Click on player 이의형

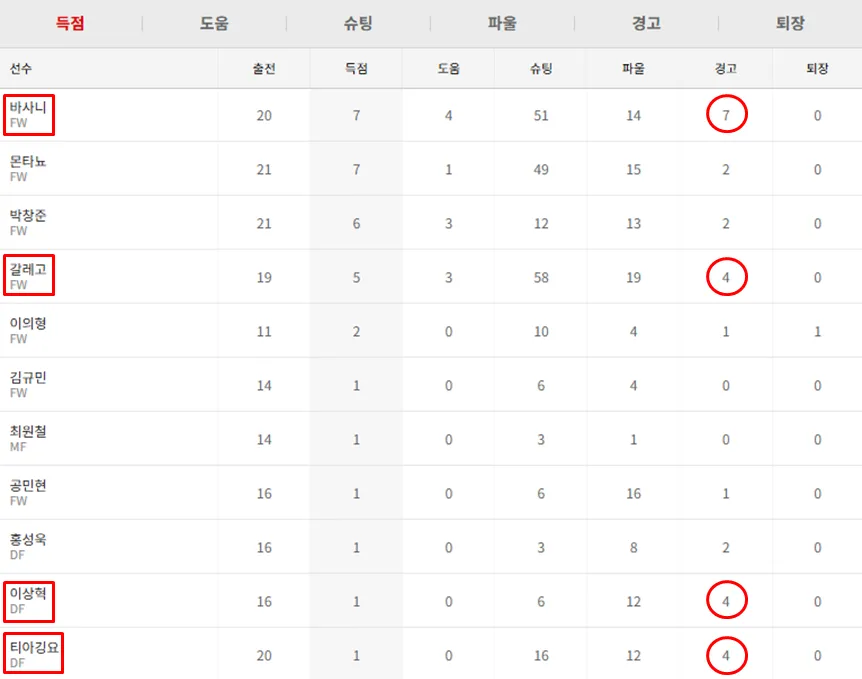point(28,324)
